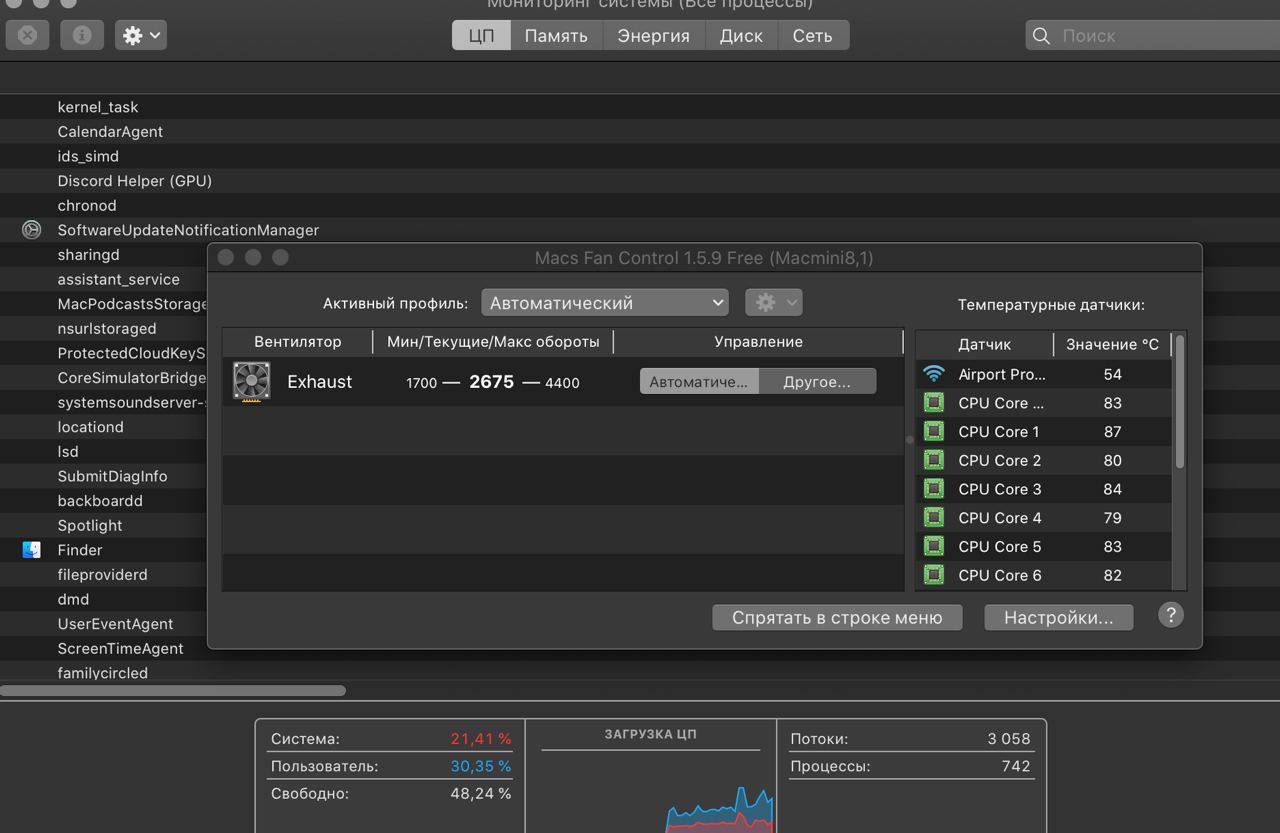Click the Exhaust fan icon
This screenshot has height=833, width=1280.
251,382
